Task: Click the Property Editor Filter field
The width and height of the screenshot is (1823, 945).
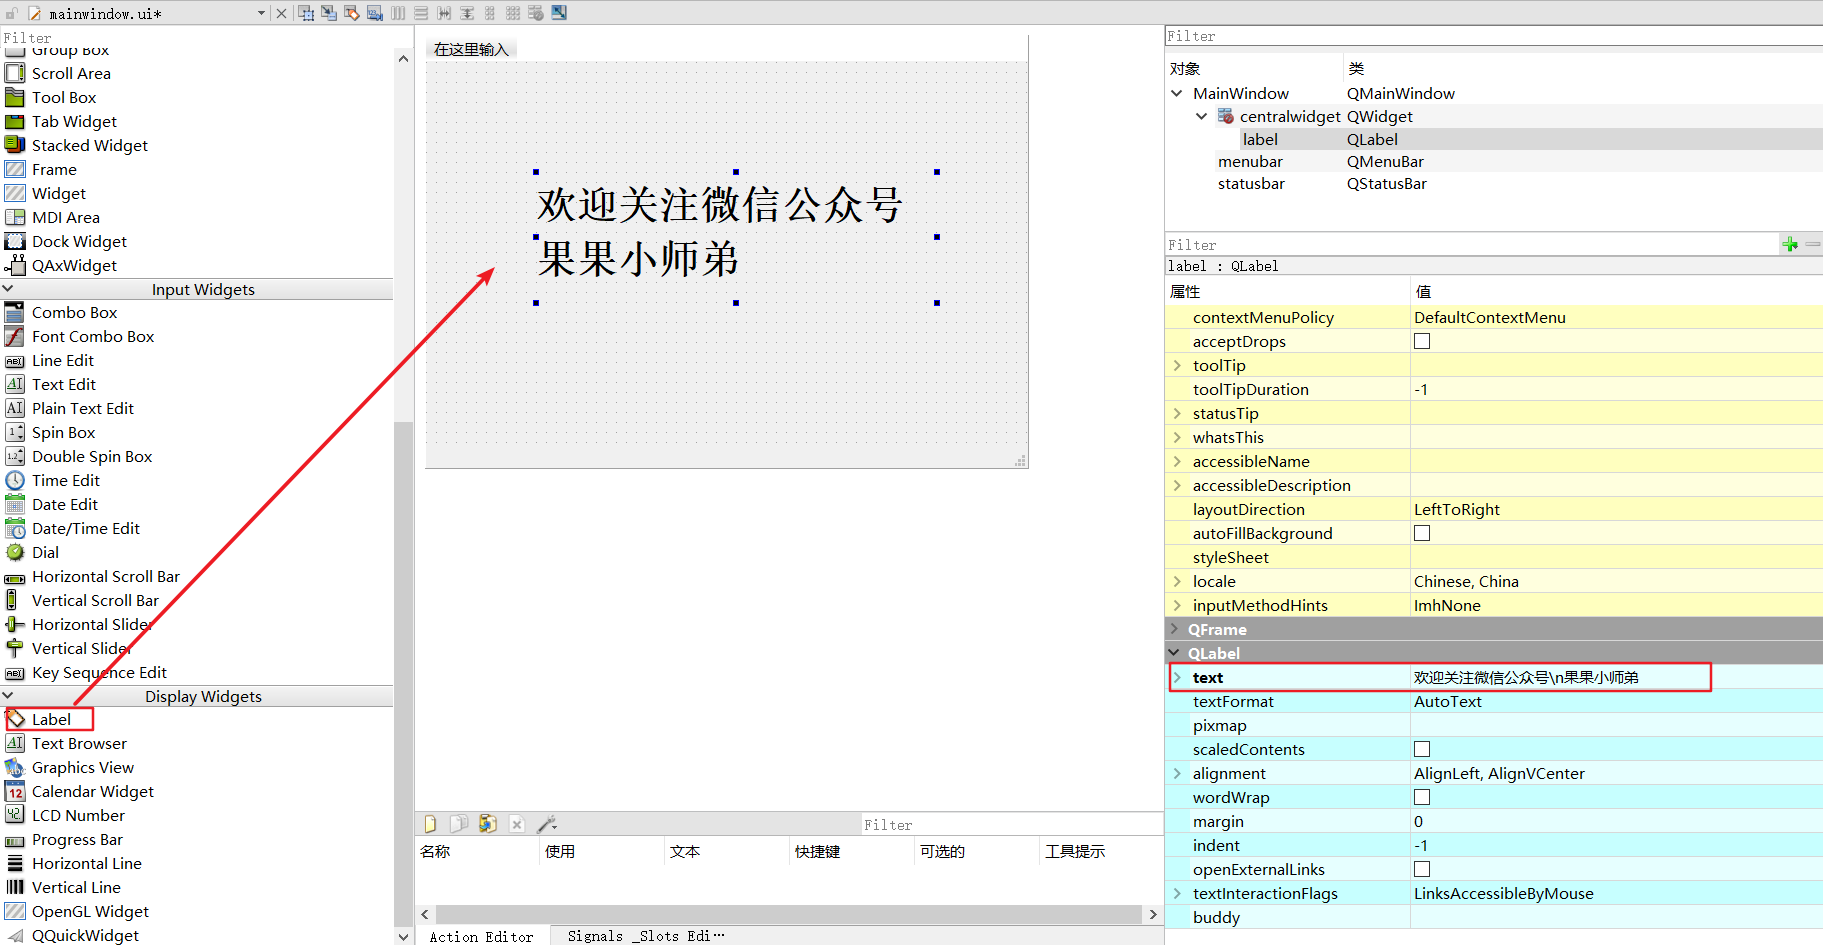Action: pos(1471,244)
